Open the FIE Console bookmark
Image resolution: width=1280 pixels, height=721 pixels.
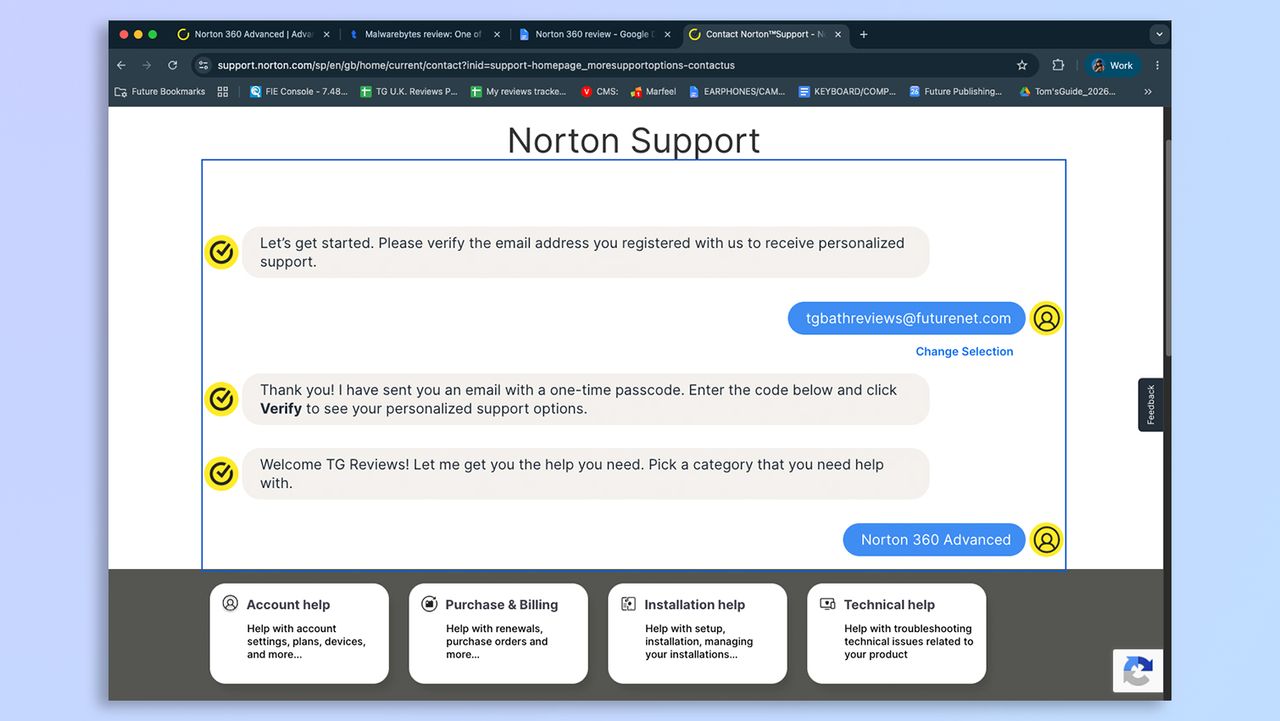[298, 91]
